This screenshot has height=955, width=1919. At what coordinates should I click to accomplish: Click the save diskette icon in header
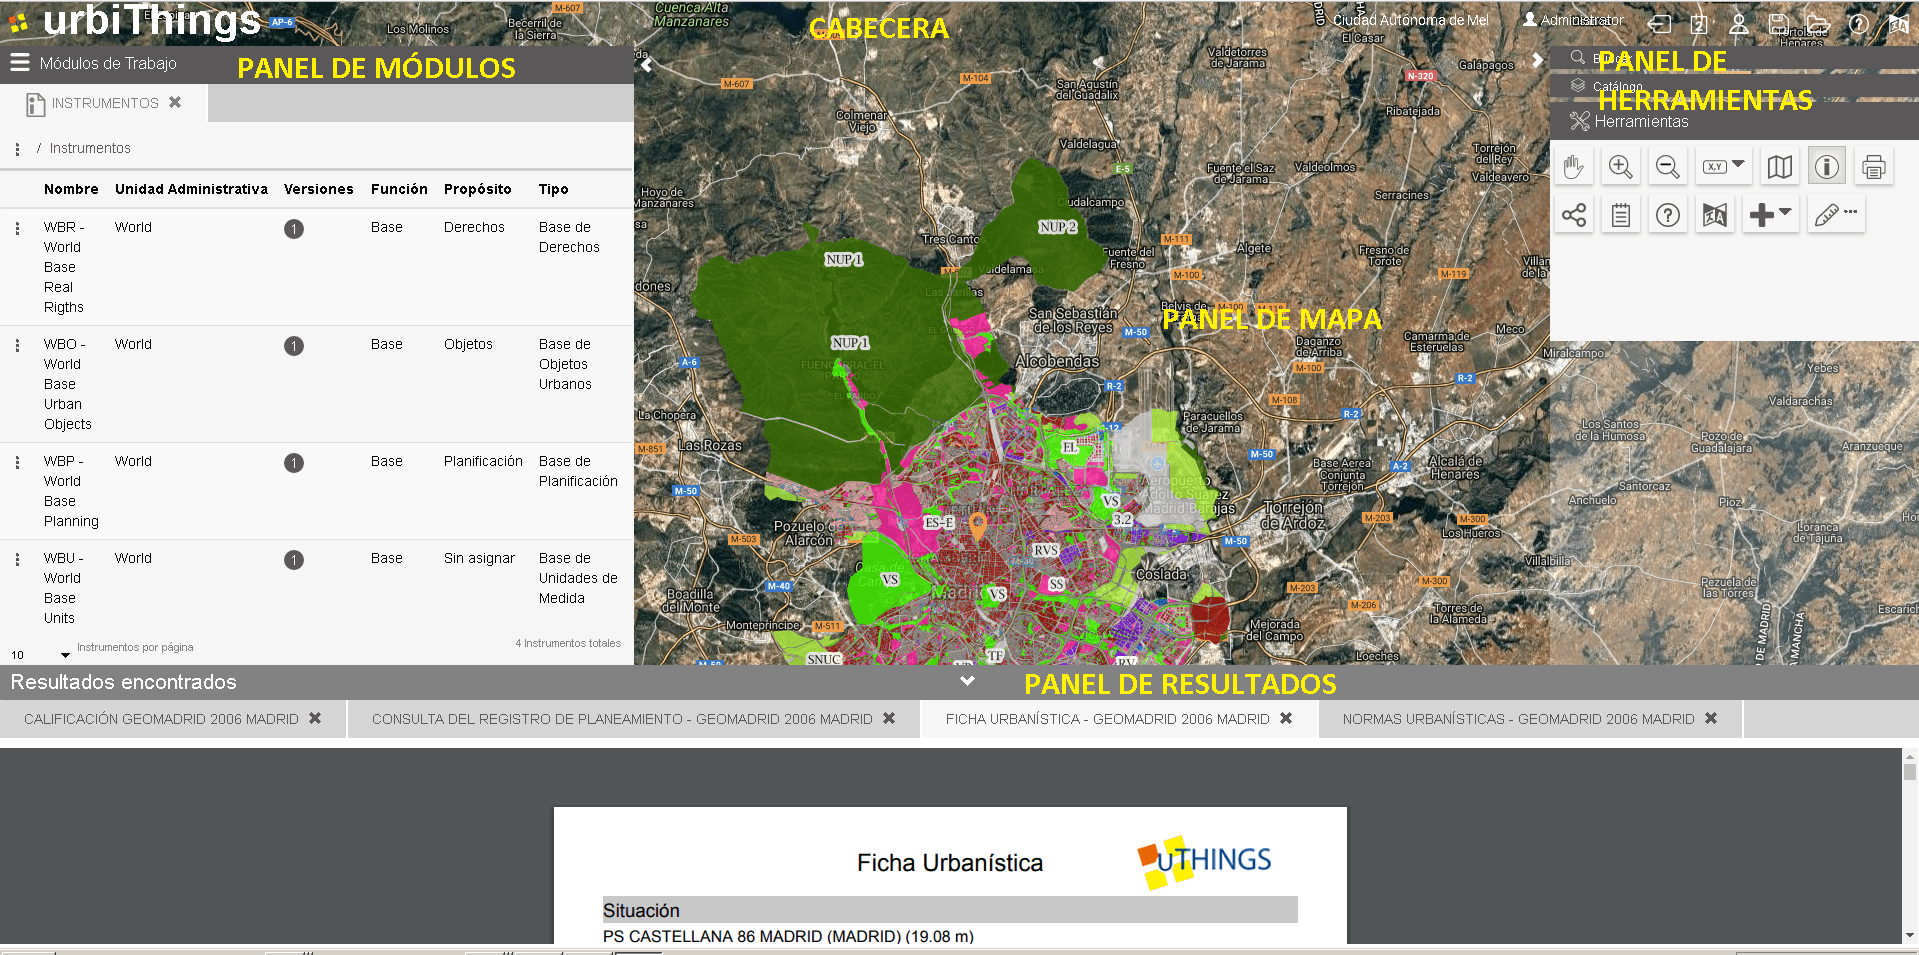coord(1778,24)
